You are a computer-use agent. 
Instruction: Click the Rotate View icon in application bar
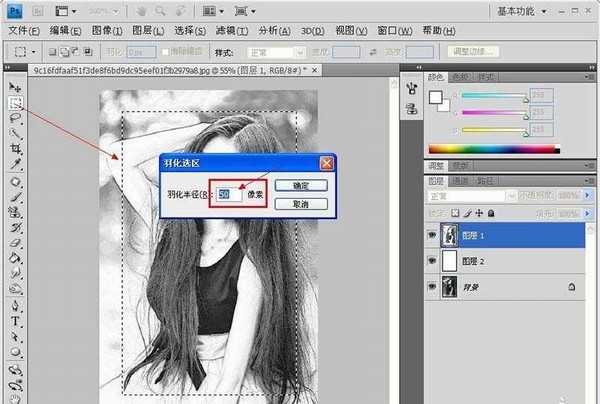click(x=180, y=11)
